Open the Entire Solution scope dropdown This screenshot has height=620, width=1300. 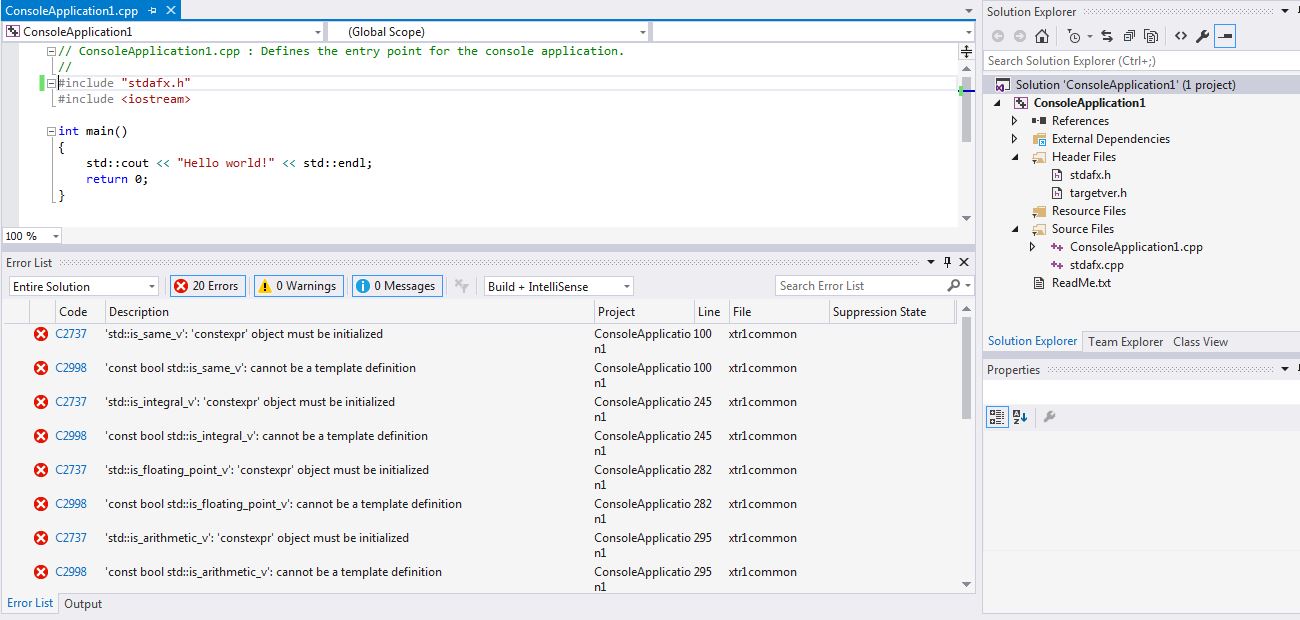[x=84, y=286]
